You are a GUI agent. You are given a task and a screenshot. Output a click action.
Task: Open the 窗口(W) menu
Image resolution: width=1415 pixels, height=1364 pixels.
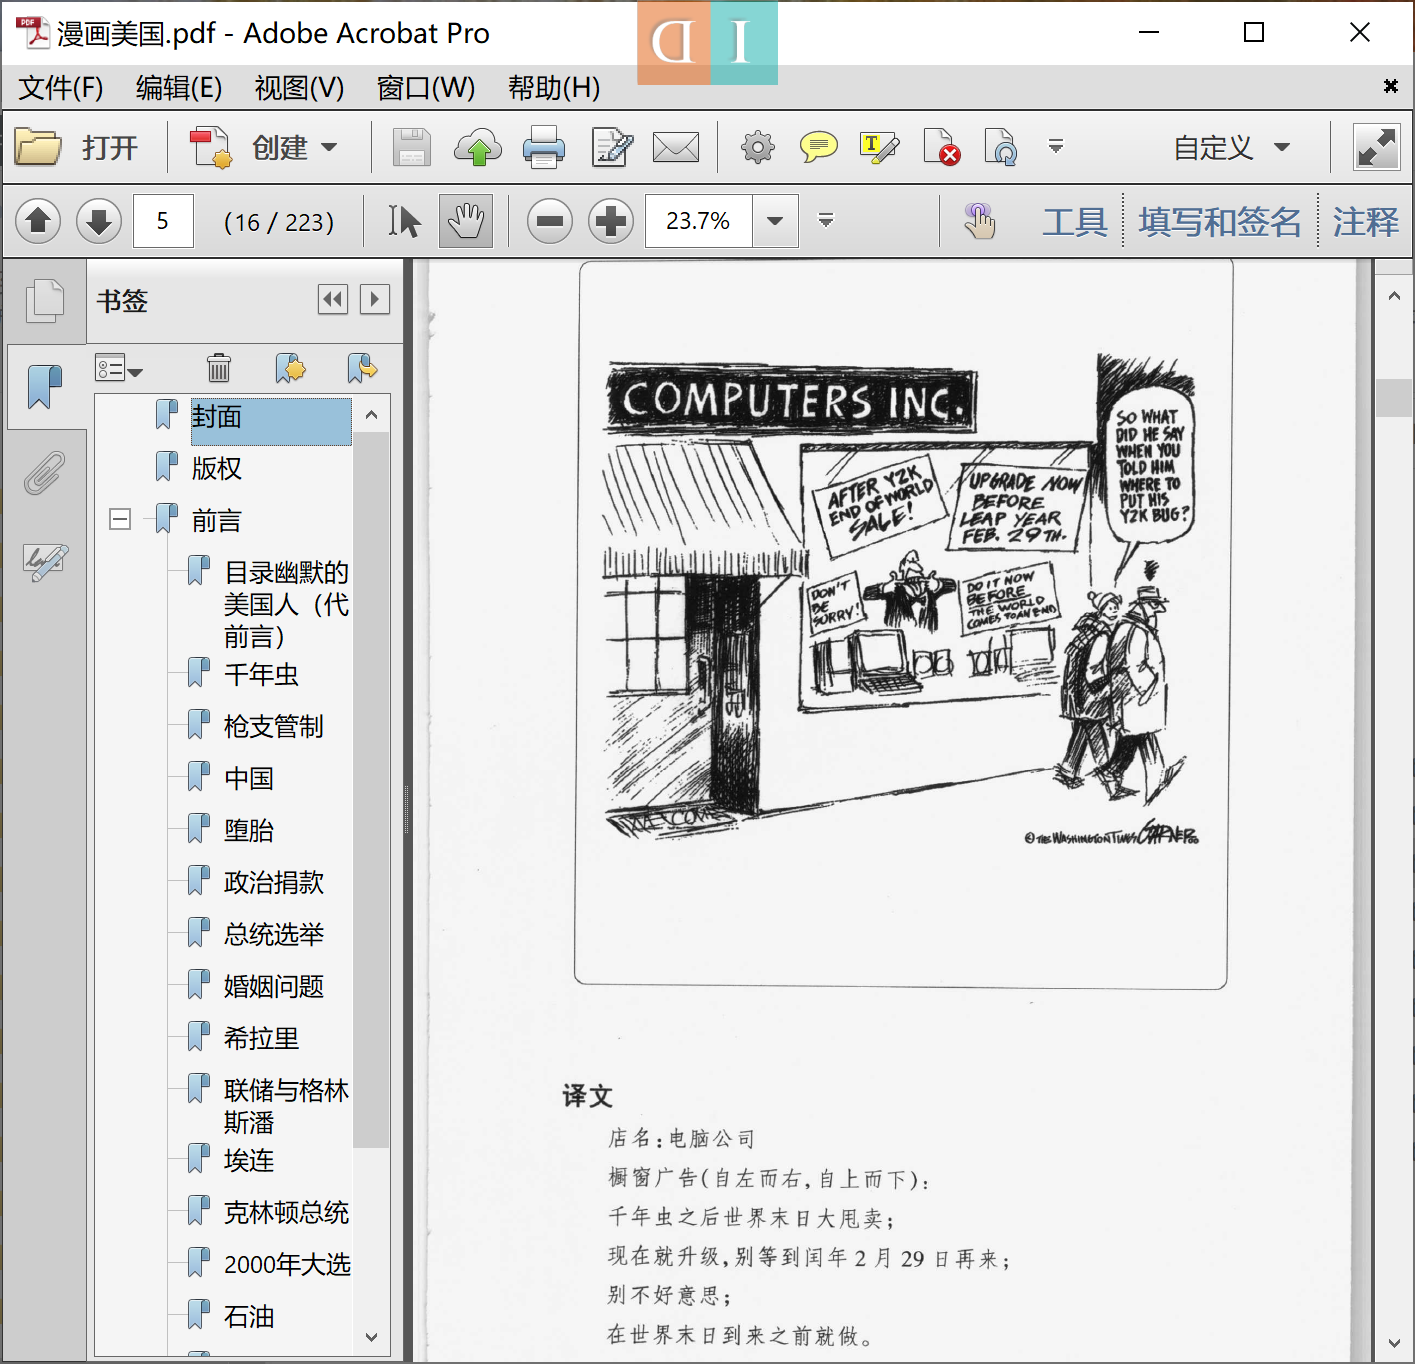click(x=426, y=88)
